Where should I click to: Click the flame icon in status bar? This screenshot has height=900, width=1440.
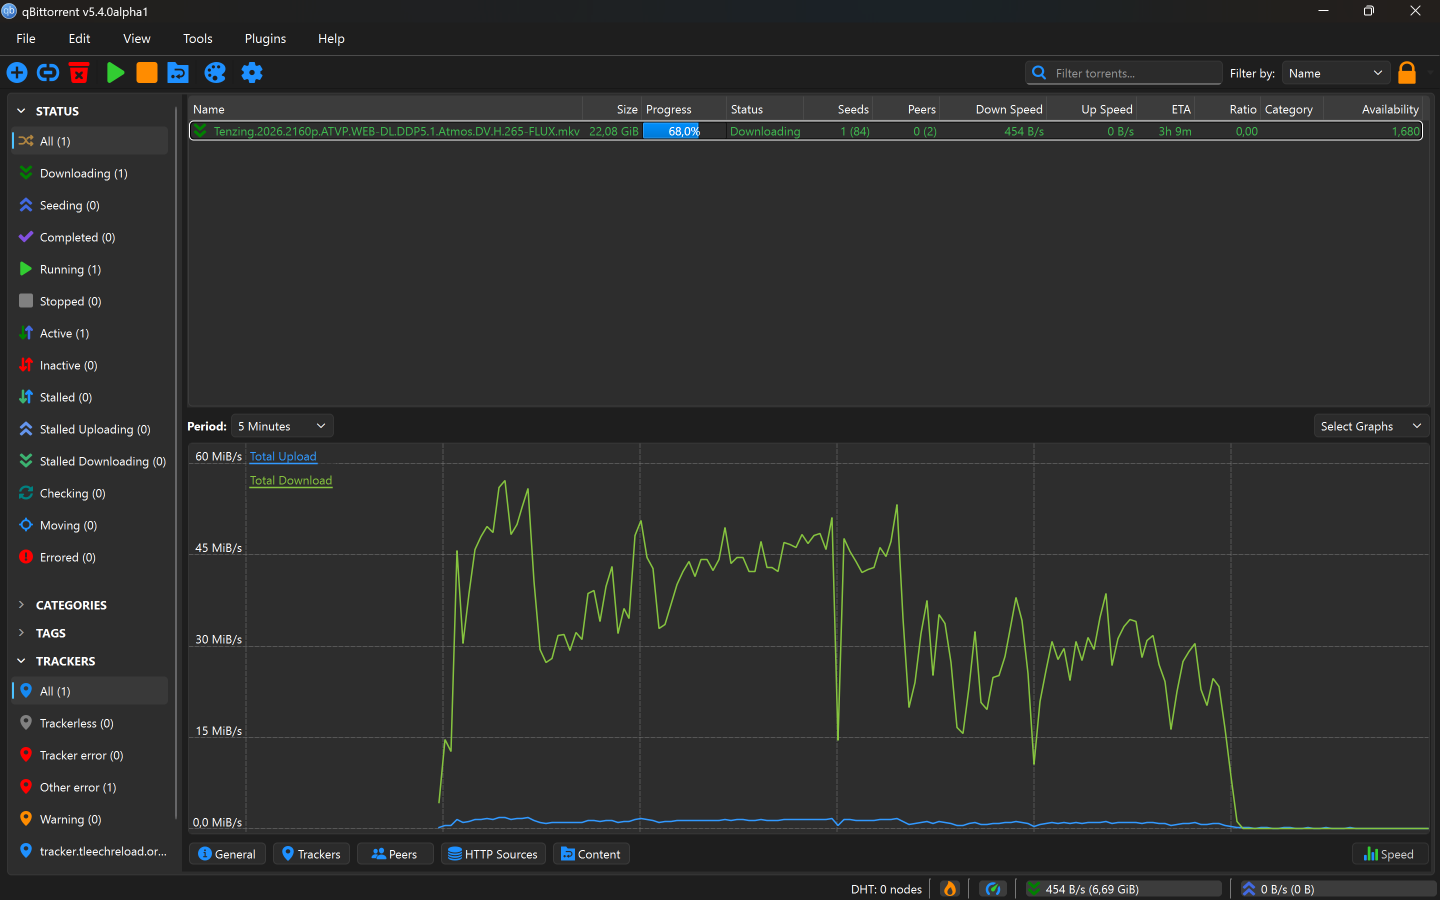pos(949,889)
